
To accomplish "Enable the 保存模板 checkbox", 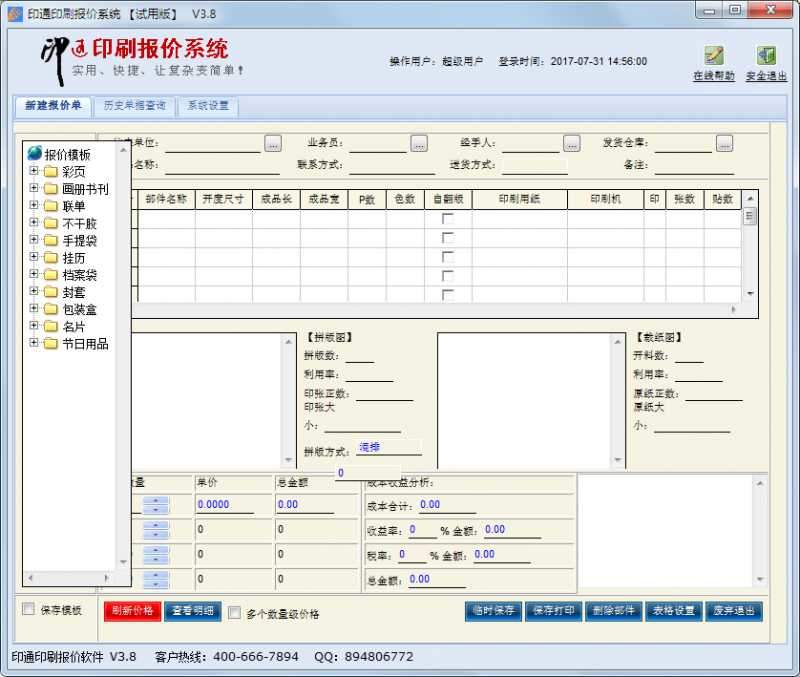I will [x=28, y=608].
